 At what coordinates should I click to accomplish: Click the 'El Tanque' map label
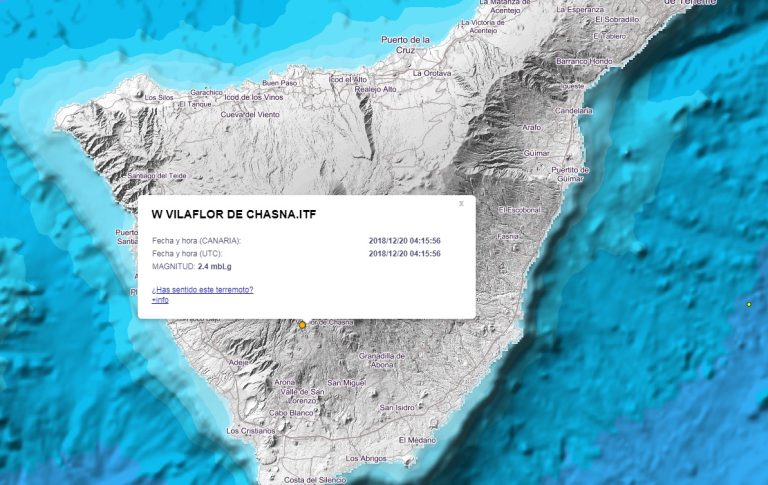[x=195, y=104]
